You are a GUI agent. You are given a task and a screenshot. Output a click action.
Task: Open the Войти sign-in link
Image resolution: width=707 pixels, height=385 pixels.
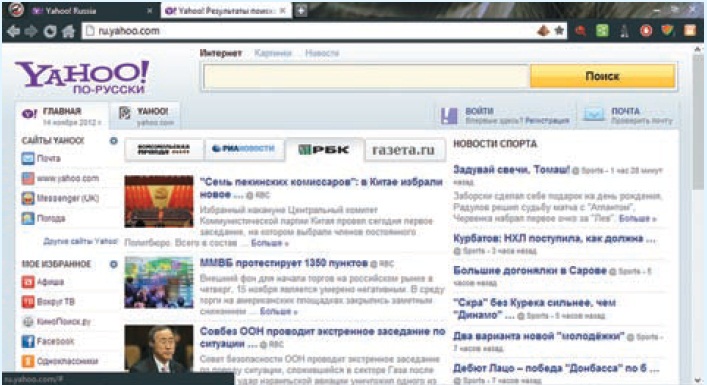click(479, 111)
